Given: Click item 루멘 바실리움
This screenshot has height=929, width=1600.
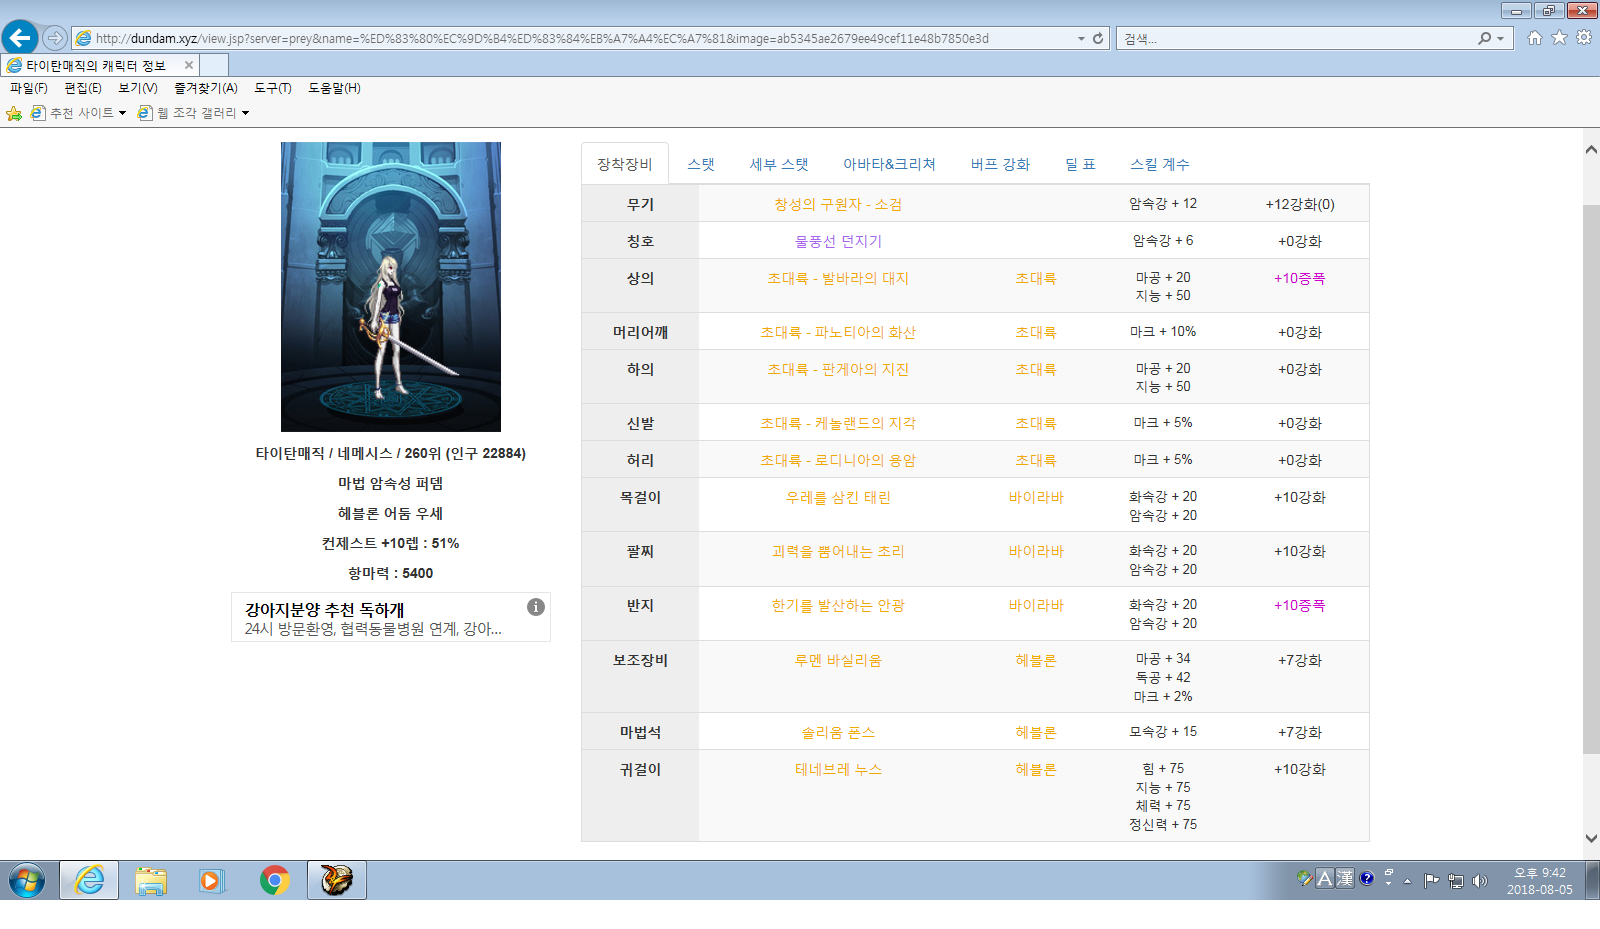Looking at the screenshot, I should [838, 660].
